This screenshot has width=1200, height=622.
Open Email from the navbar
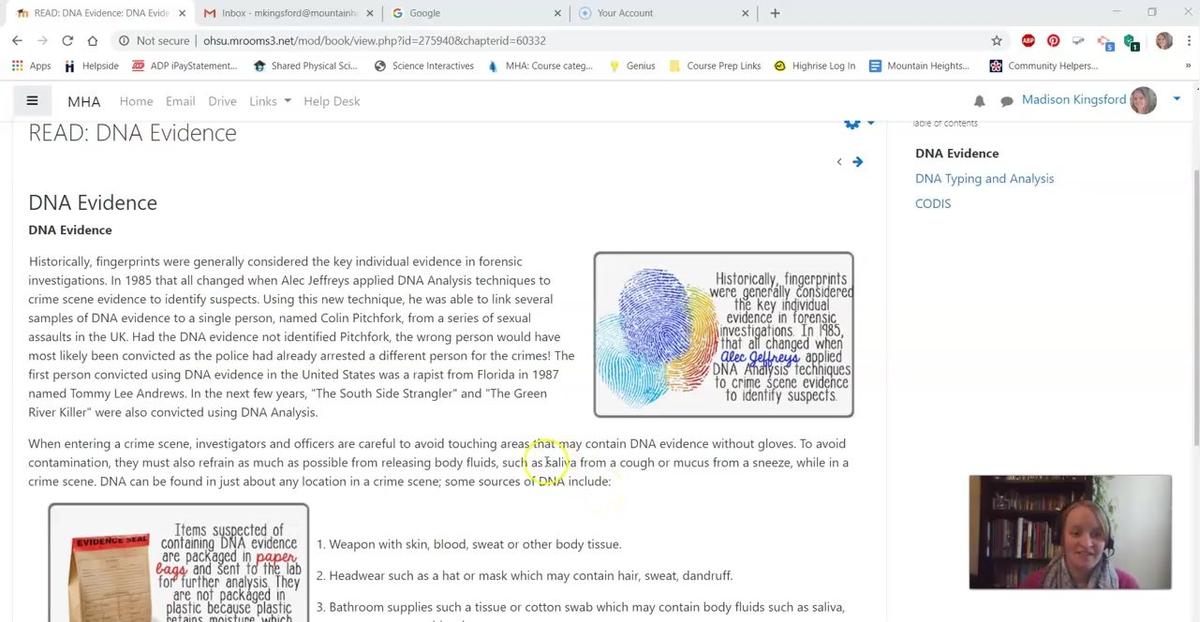[180, 101]
